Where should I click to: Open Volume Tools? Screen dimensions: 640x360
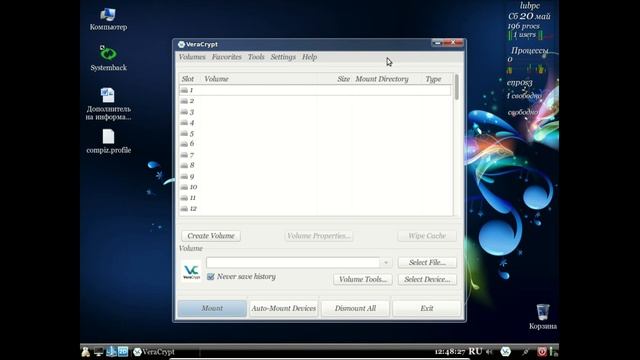(363, 280)
